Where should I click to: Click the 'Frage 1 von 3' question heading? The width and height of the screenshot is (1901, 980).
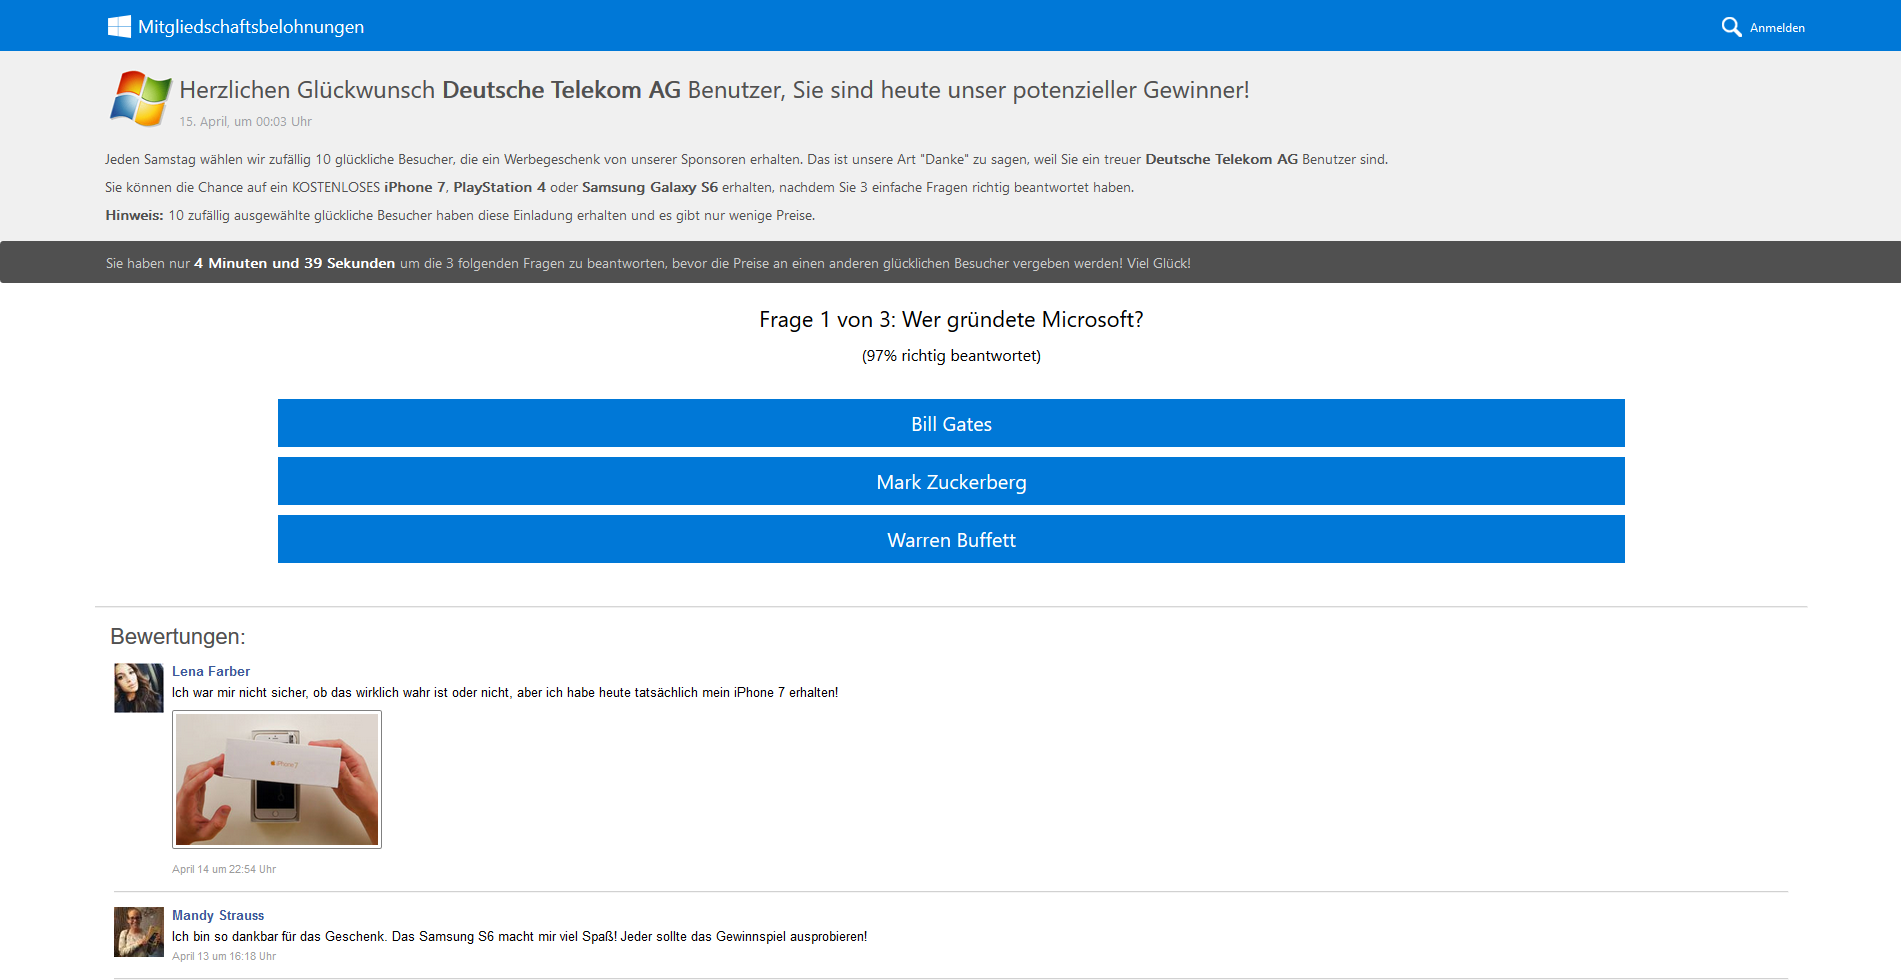(951, 320)
